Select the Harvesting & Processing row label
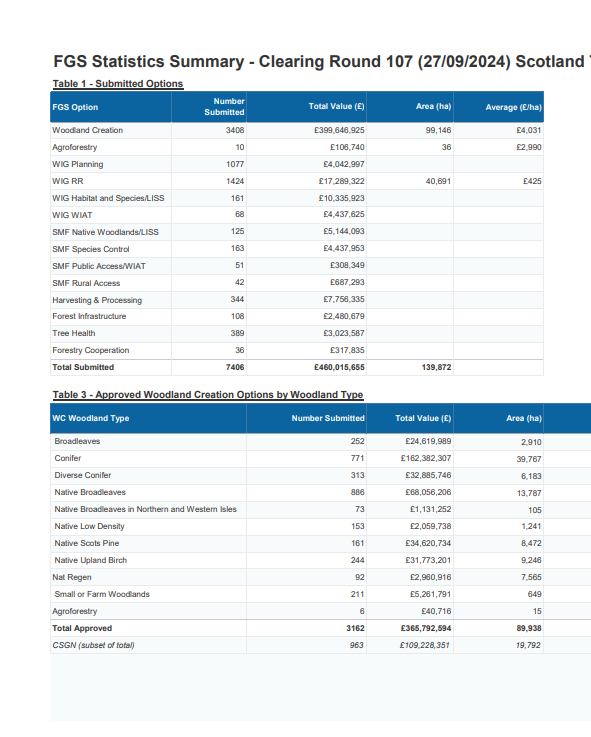The width and height of the screenshot is (591, 737). (97, 300)
